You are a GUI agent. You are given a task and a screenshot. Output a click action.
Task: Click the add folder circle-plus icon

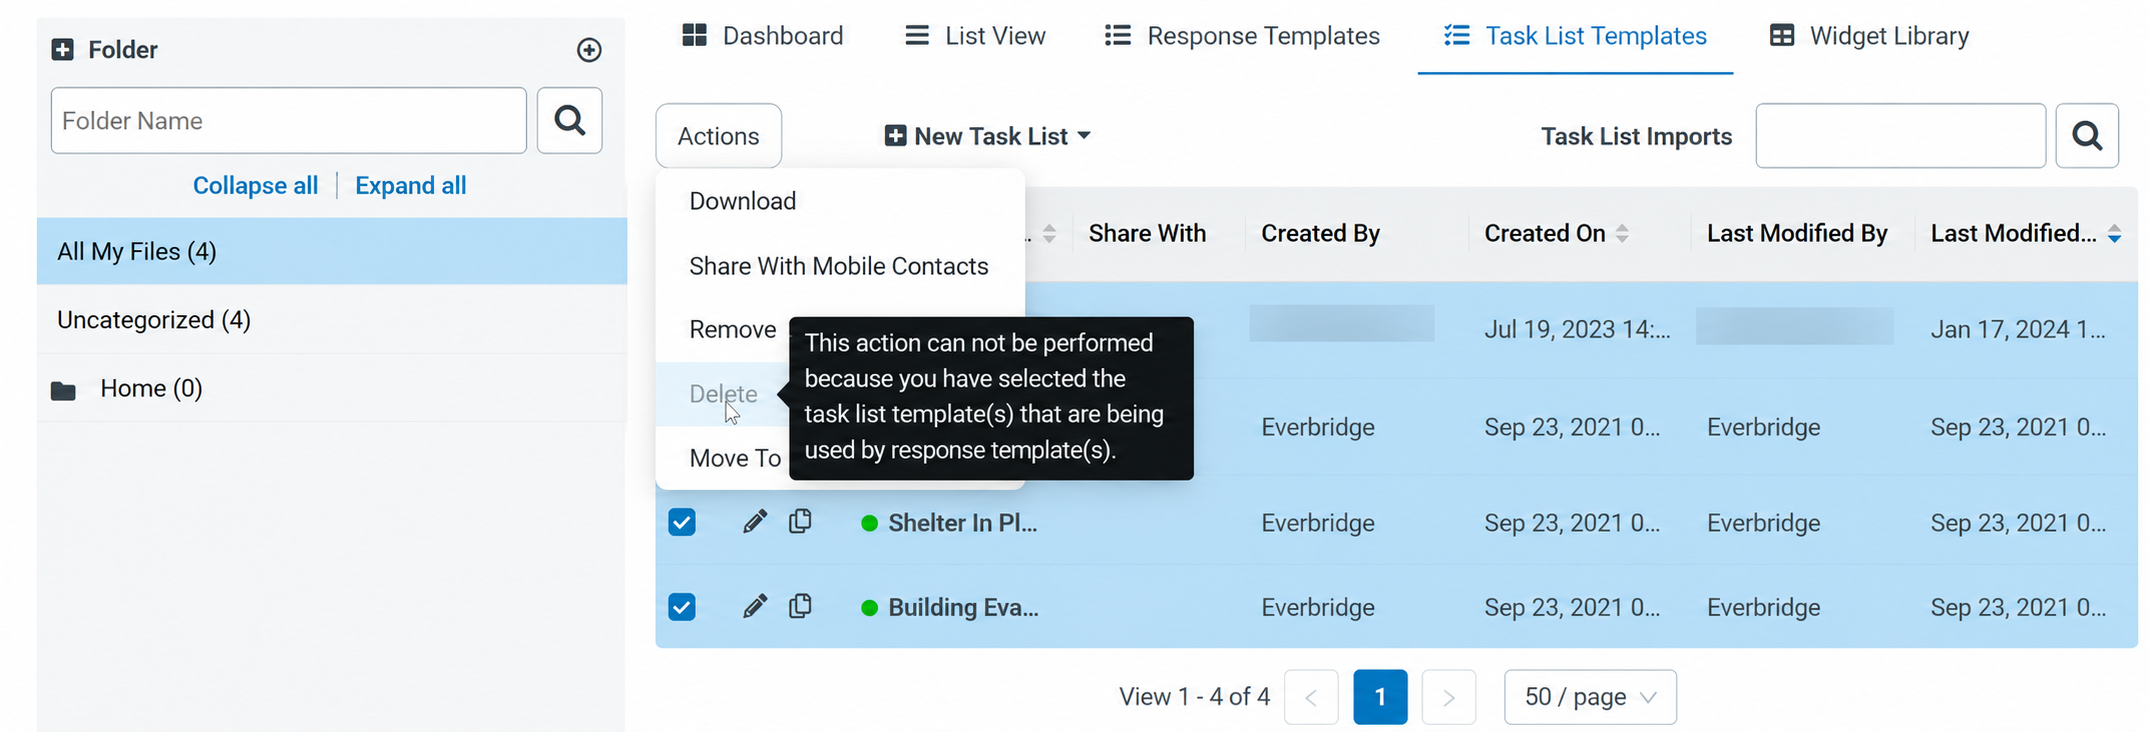point(589,50)
